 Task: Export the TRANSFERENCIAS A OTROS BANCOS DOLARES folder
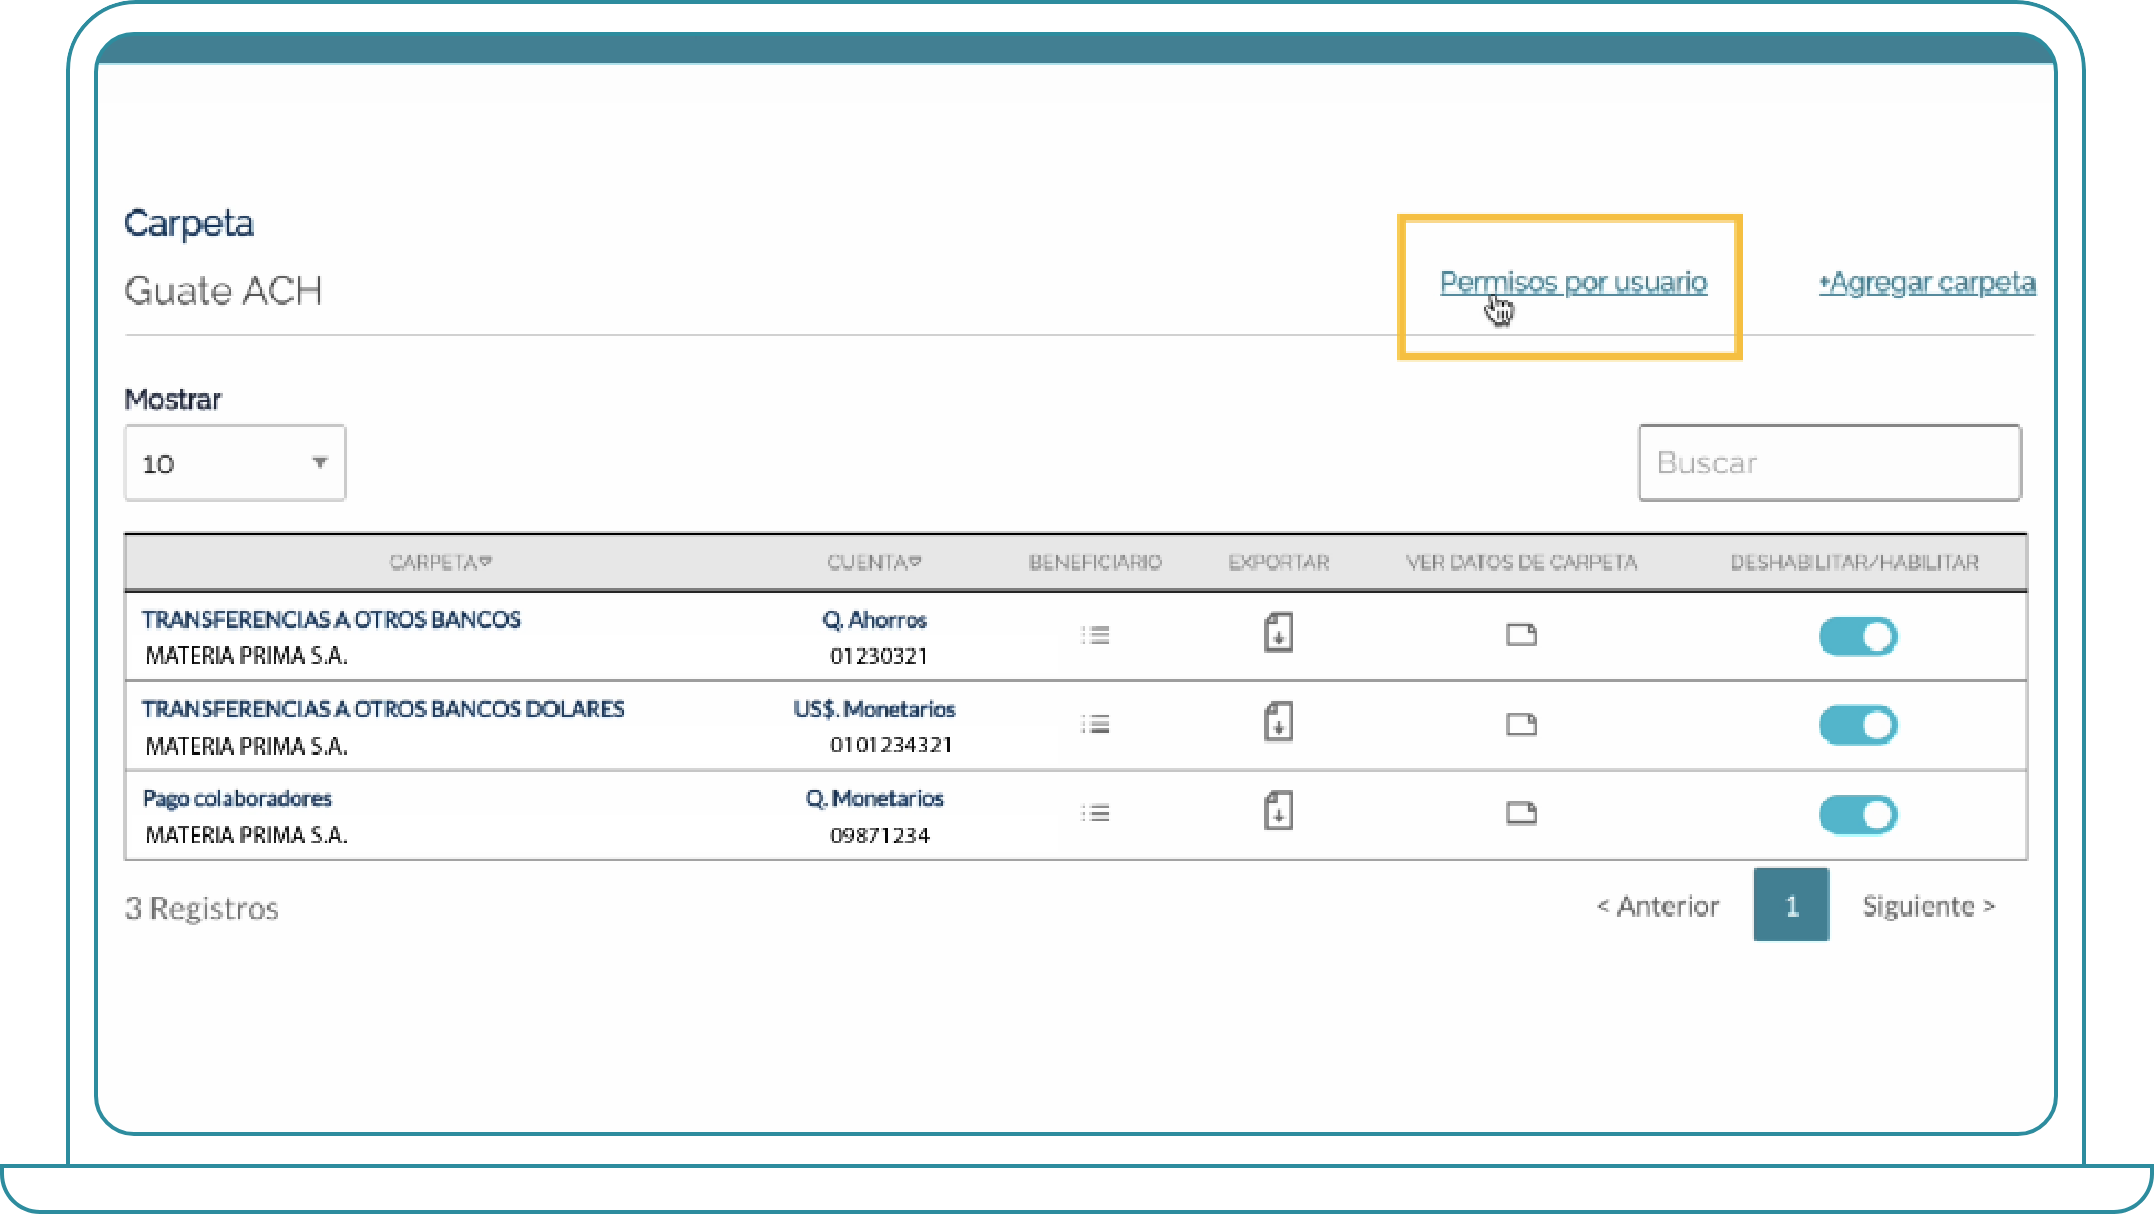point(1278,722)
